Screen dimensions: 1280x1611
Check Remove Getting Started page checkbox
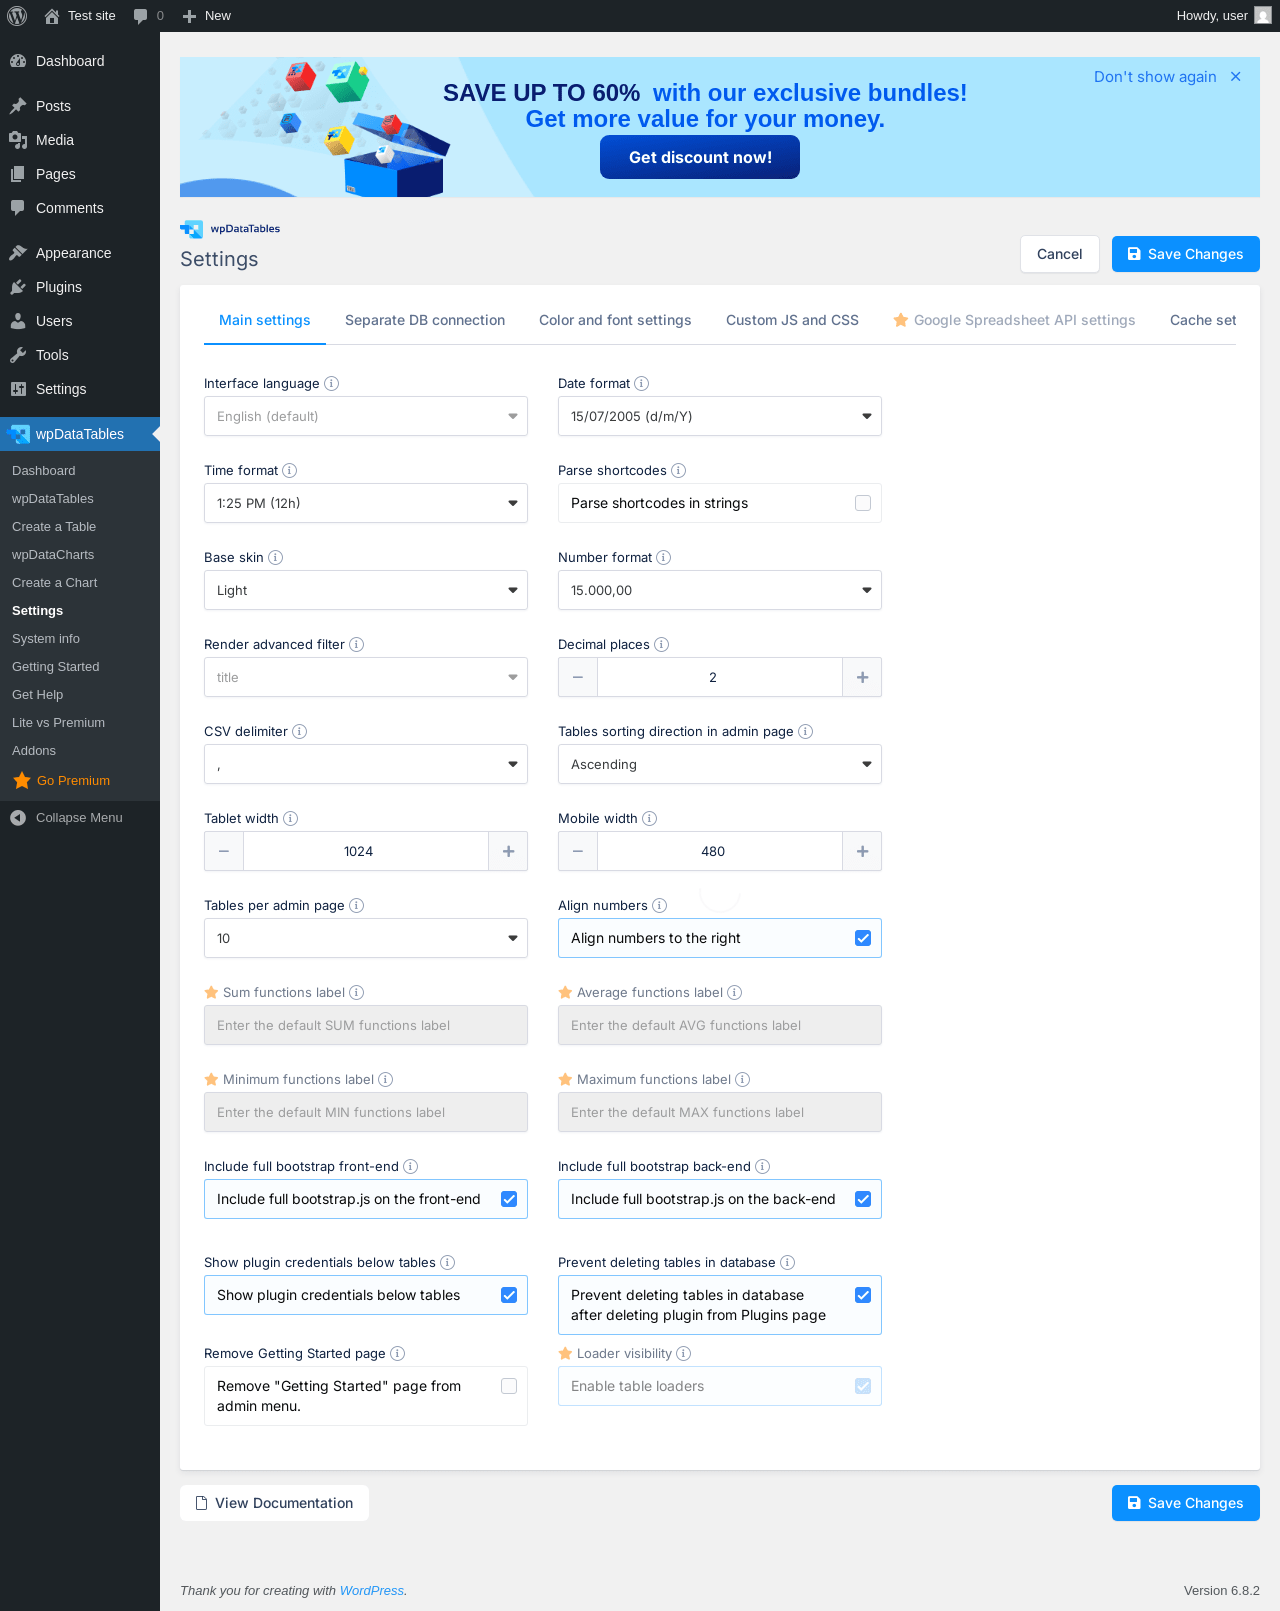[x=509, y=1386]
